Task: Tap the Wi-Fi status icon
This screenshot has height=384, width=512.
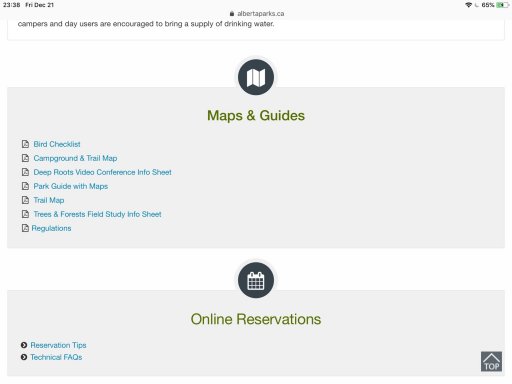Action: point(468,5)
